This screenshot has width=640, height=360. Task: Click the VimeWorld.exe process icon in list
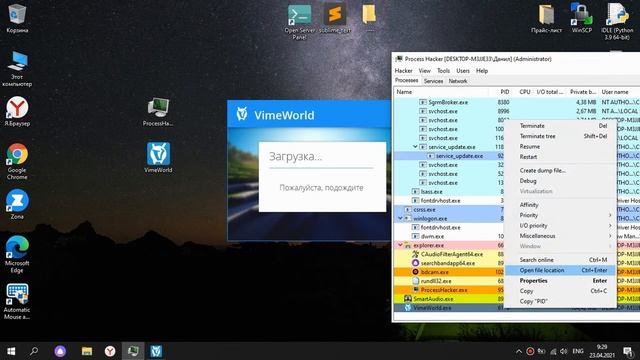(x=407, y=308)
